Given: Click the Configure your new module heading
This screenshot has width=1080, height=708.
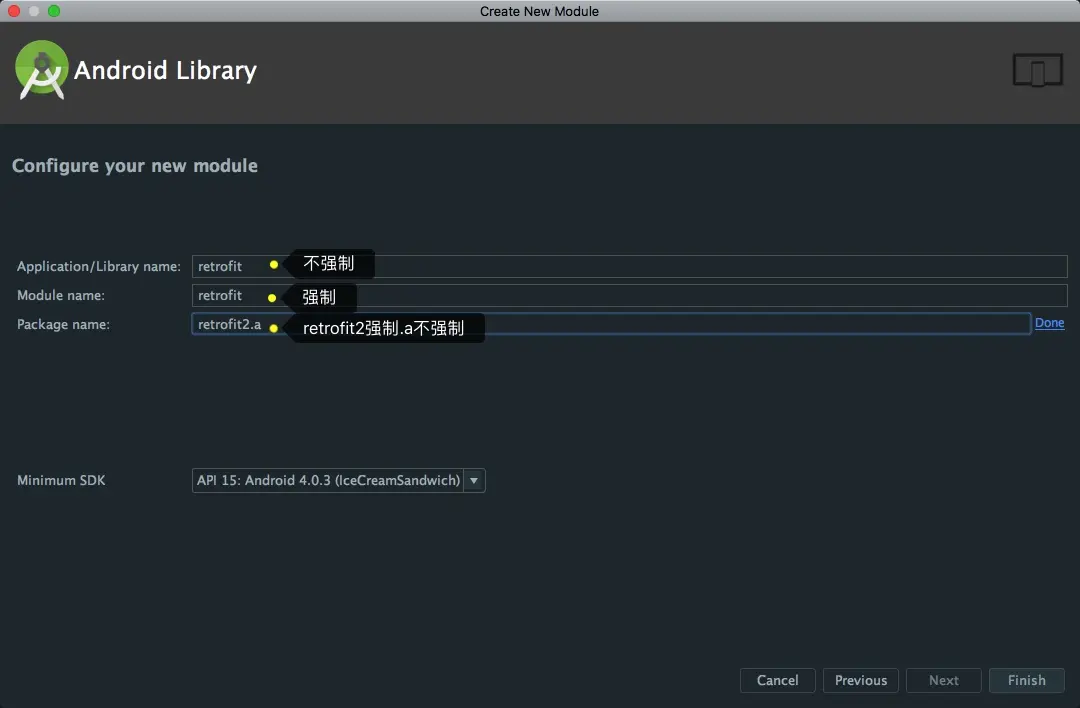Looking at the screenshot, I should click(135, 166).
